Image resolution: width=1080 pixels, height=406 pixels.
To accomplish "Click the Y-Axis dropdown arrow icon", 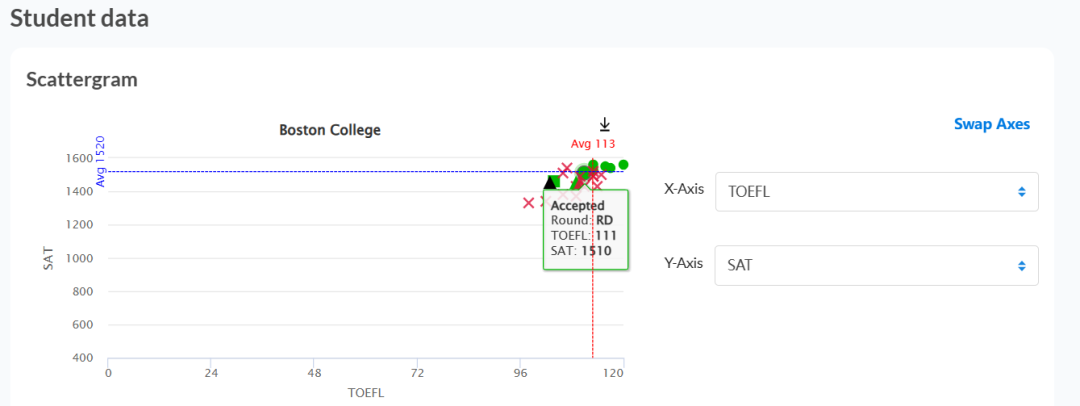I will coord(1021,265).
